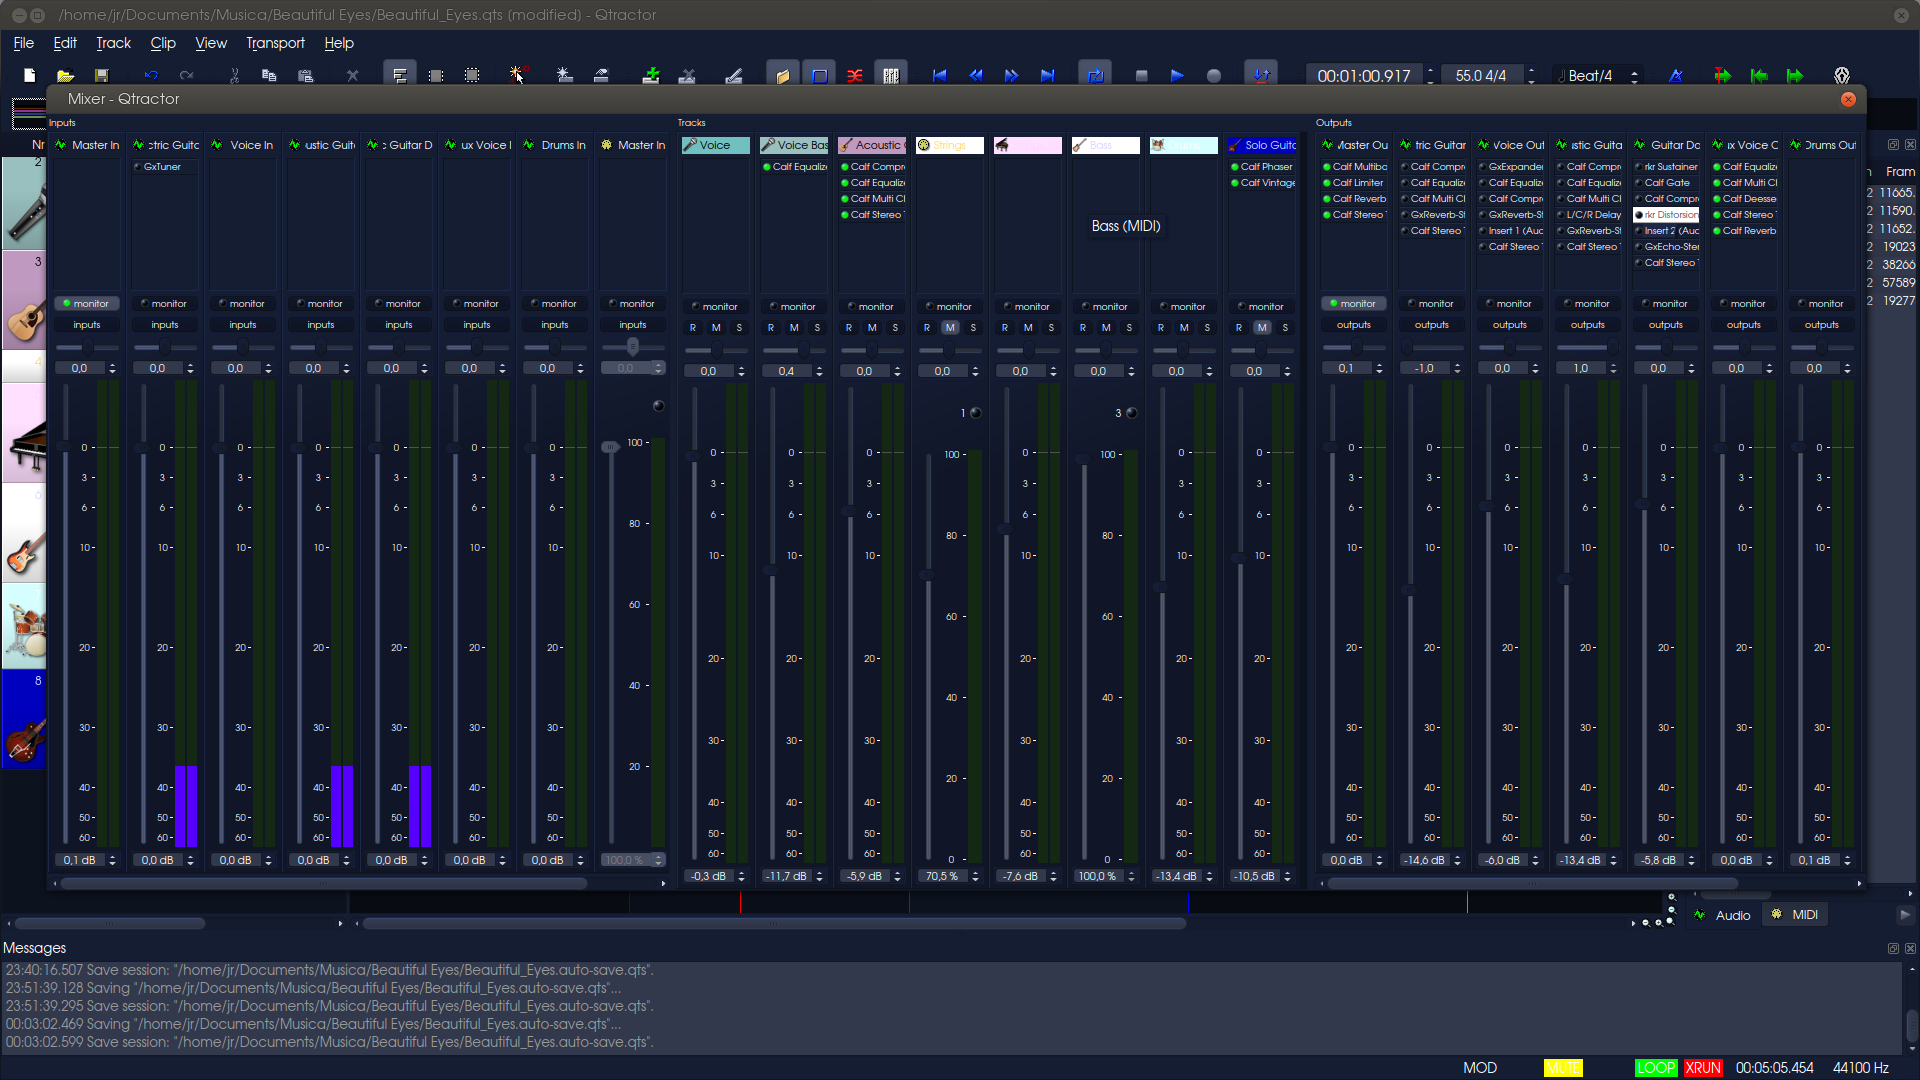
Task: Step the transport time 00:01:00.917 spinner
Action: (x=1431, y=76)
